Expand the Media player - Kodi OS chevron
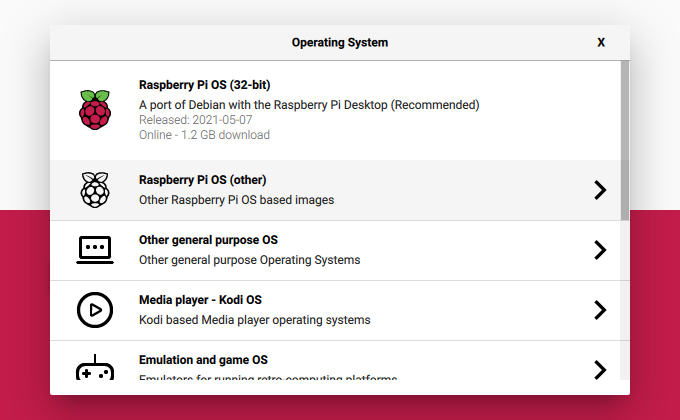 point(600,310)
